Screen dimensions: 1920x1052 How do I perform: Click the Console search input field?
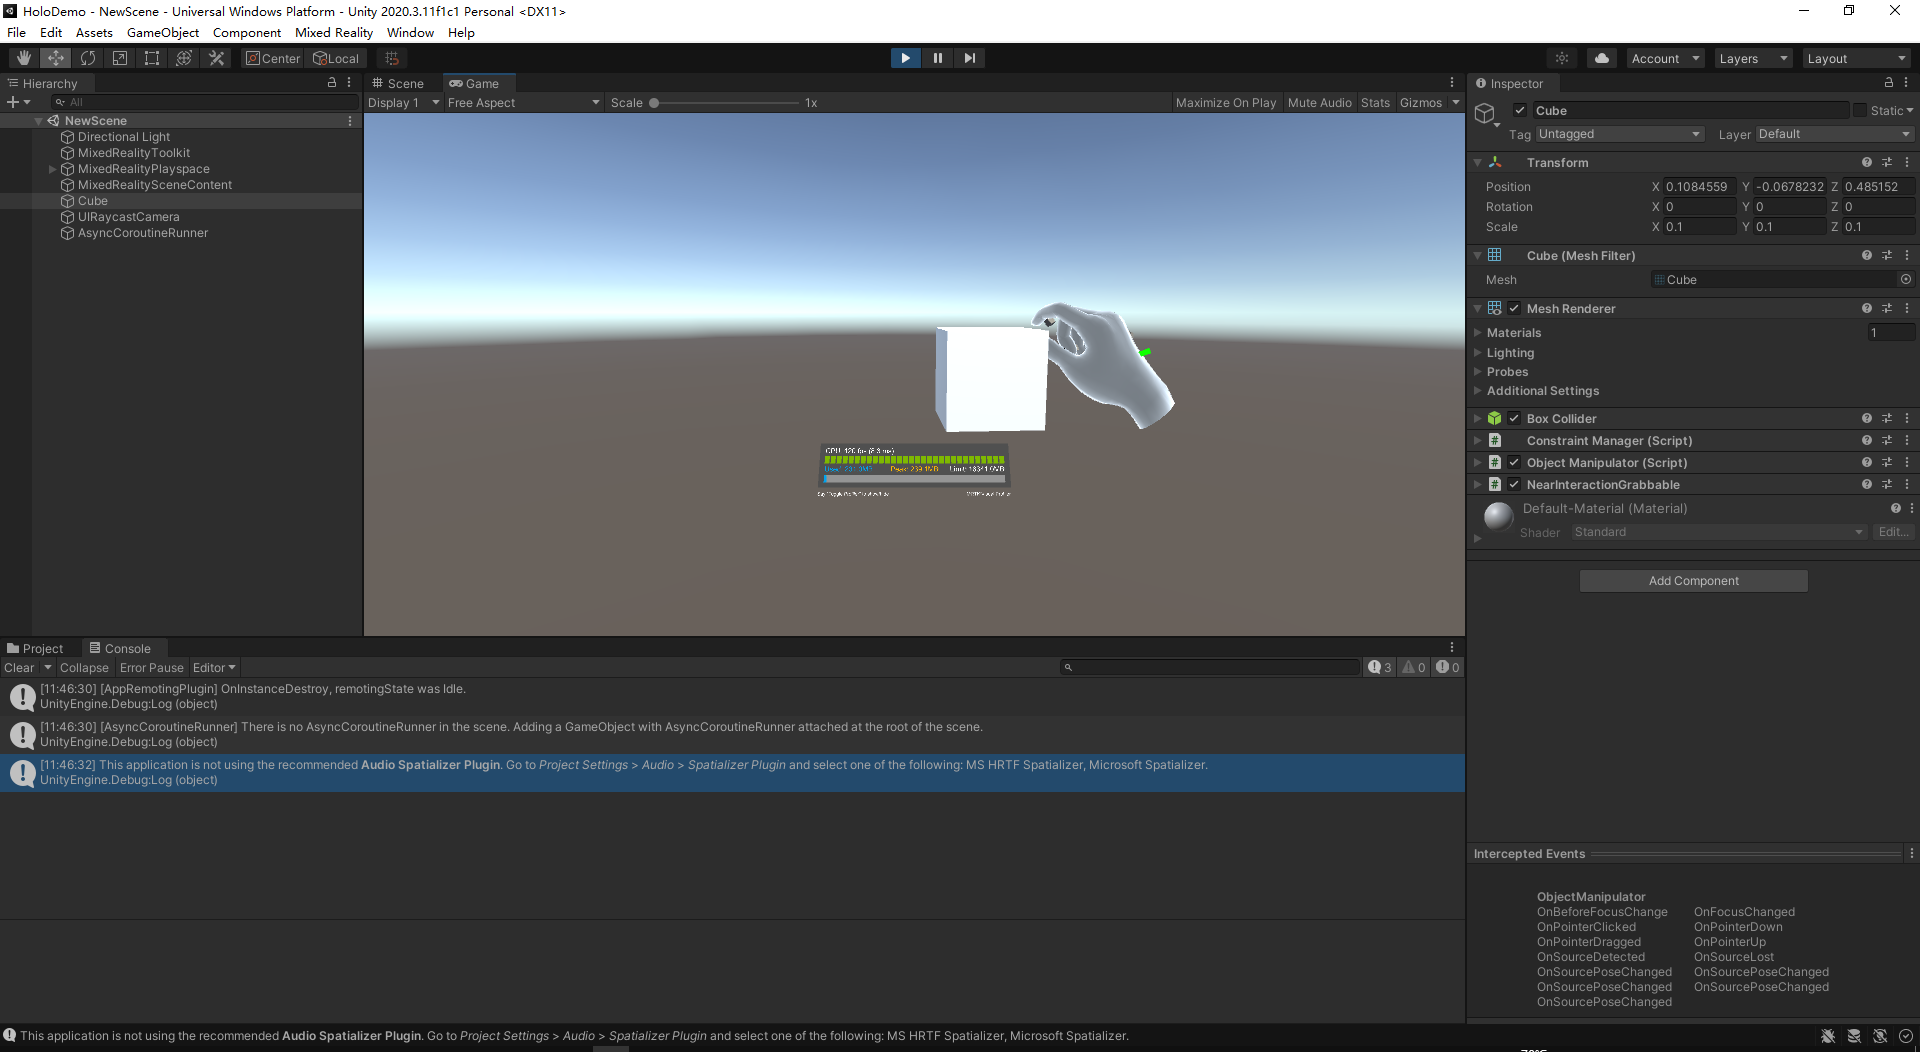pos(1210,667)
